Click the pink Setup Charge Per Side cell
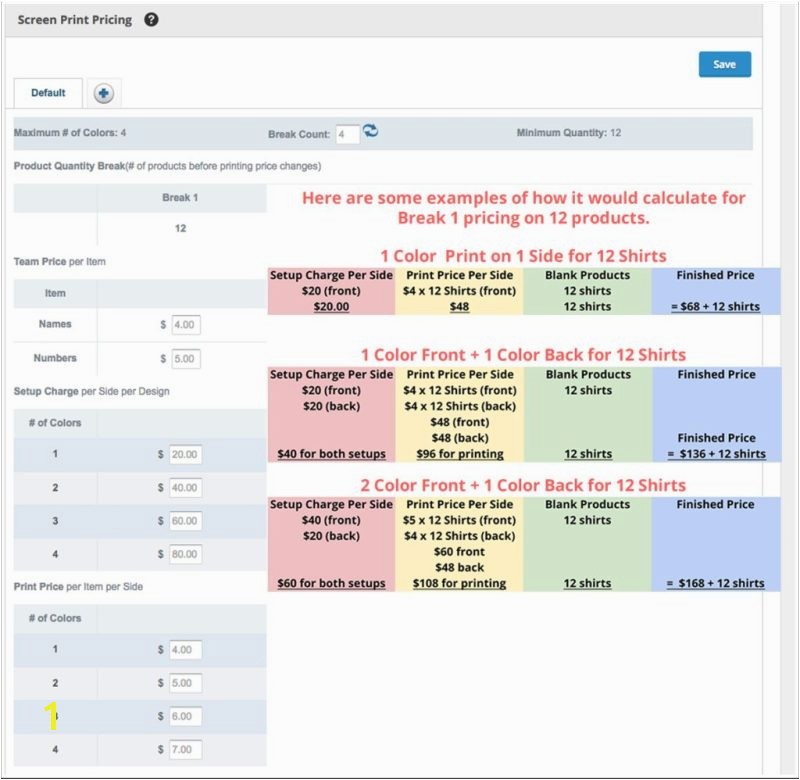This screenshot has width=800, height=780. 332,291
